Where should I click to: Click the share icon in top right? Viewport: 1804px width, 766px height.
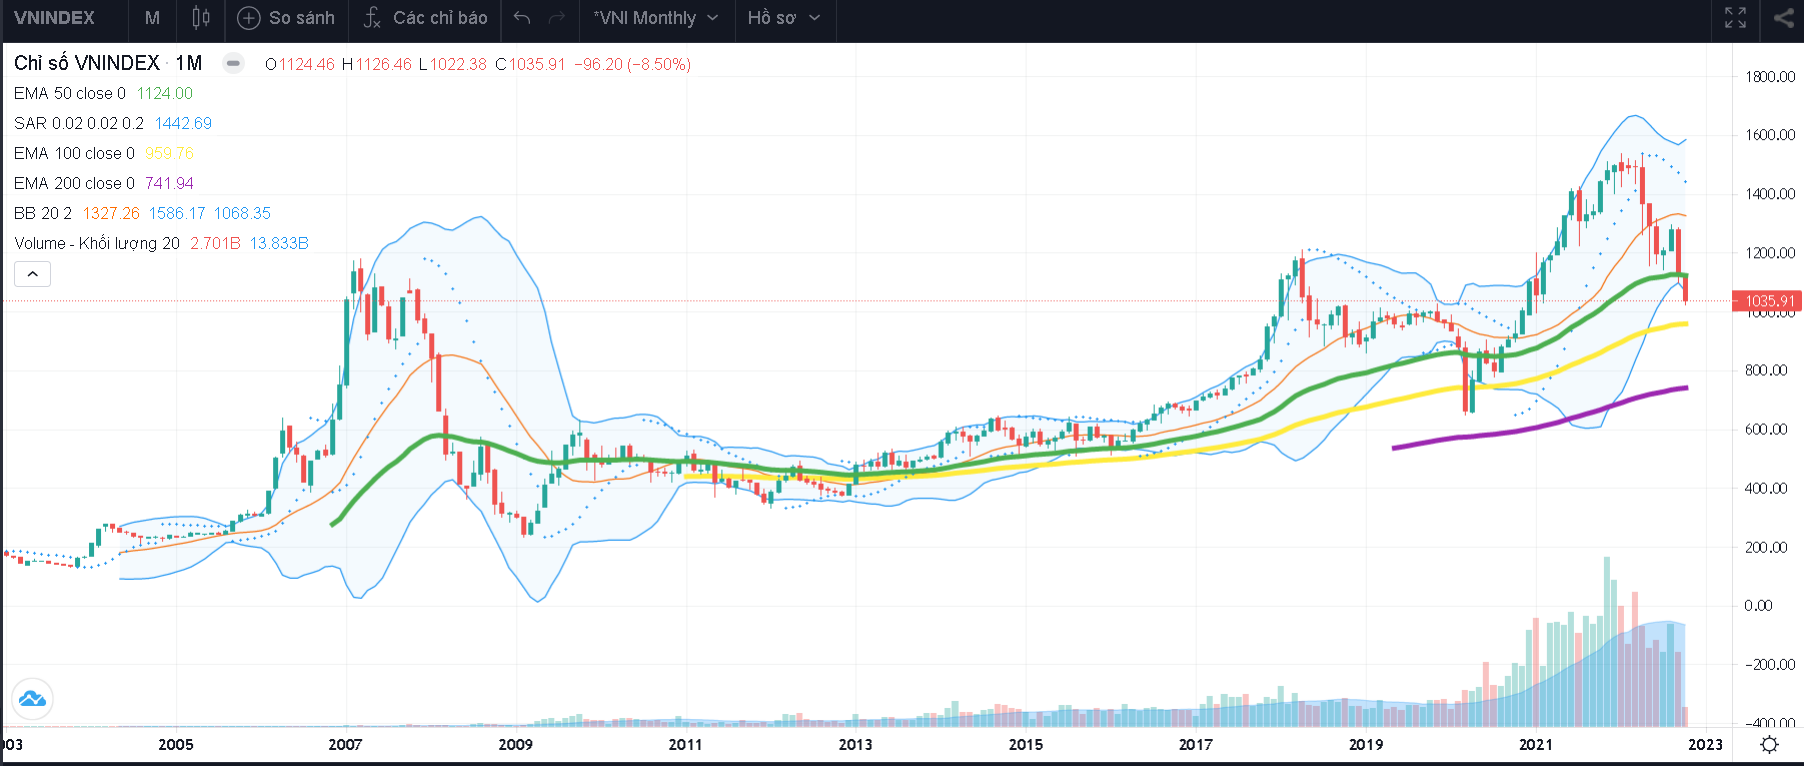1783,18
